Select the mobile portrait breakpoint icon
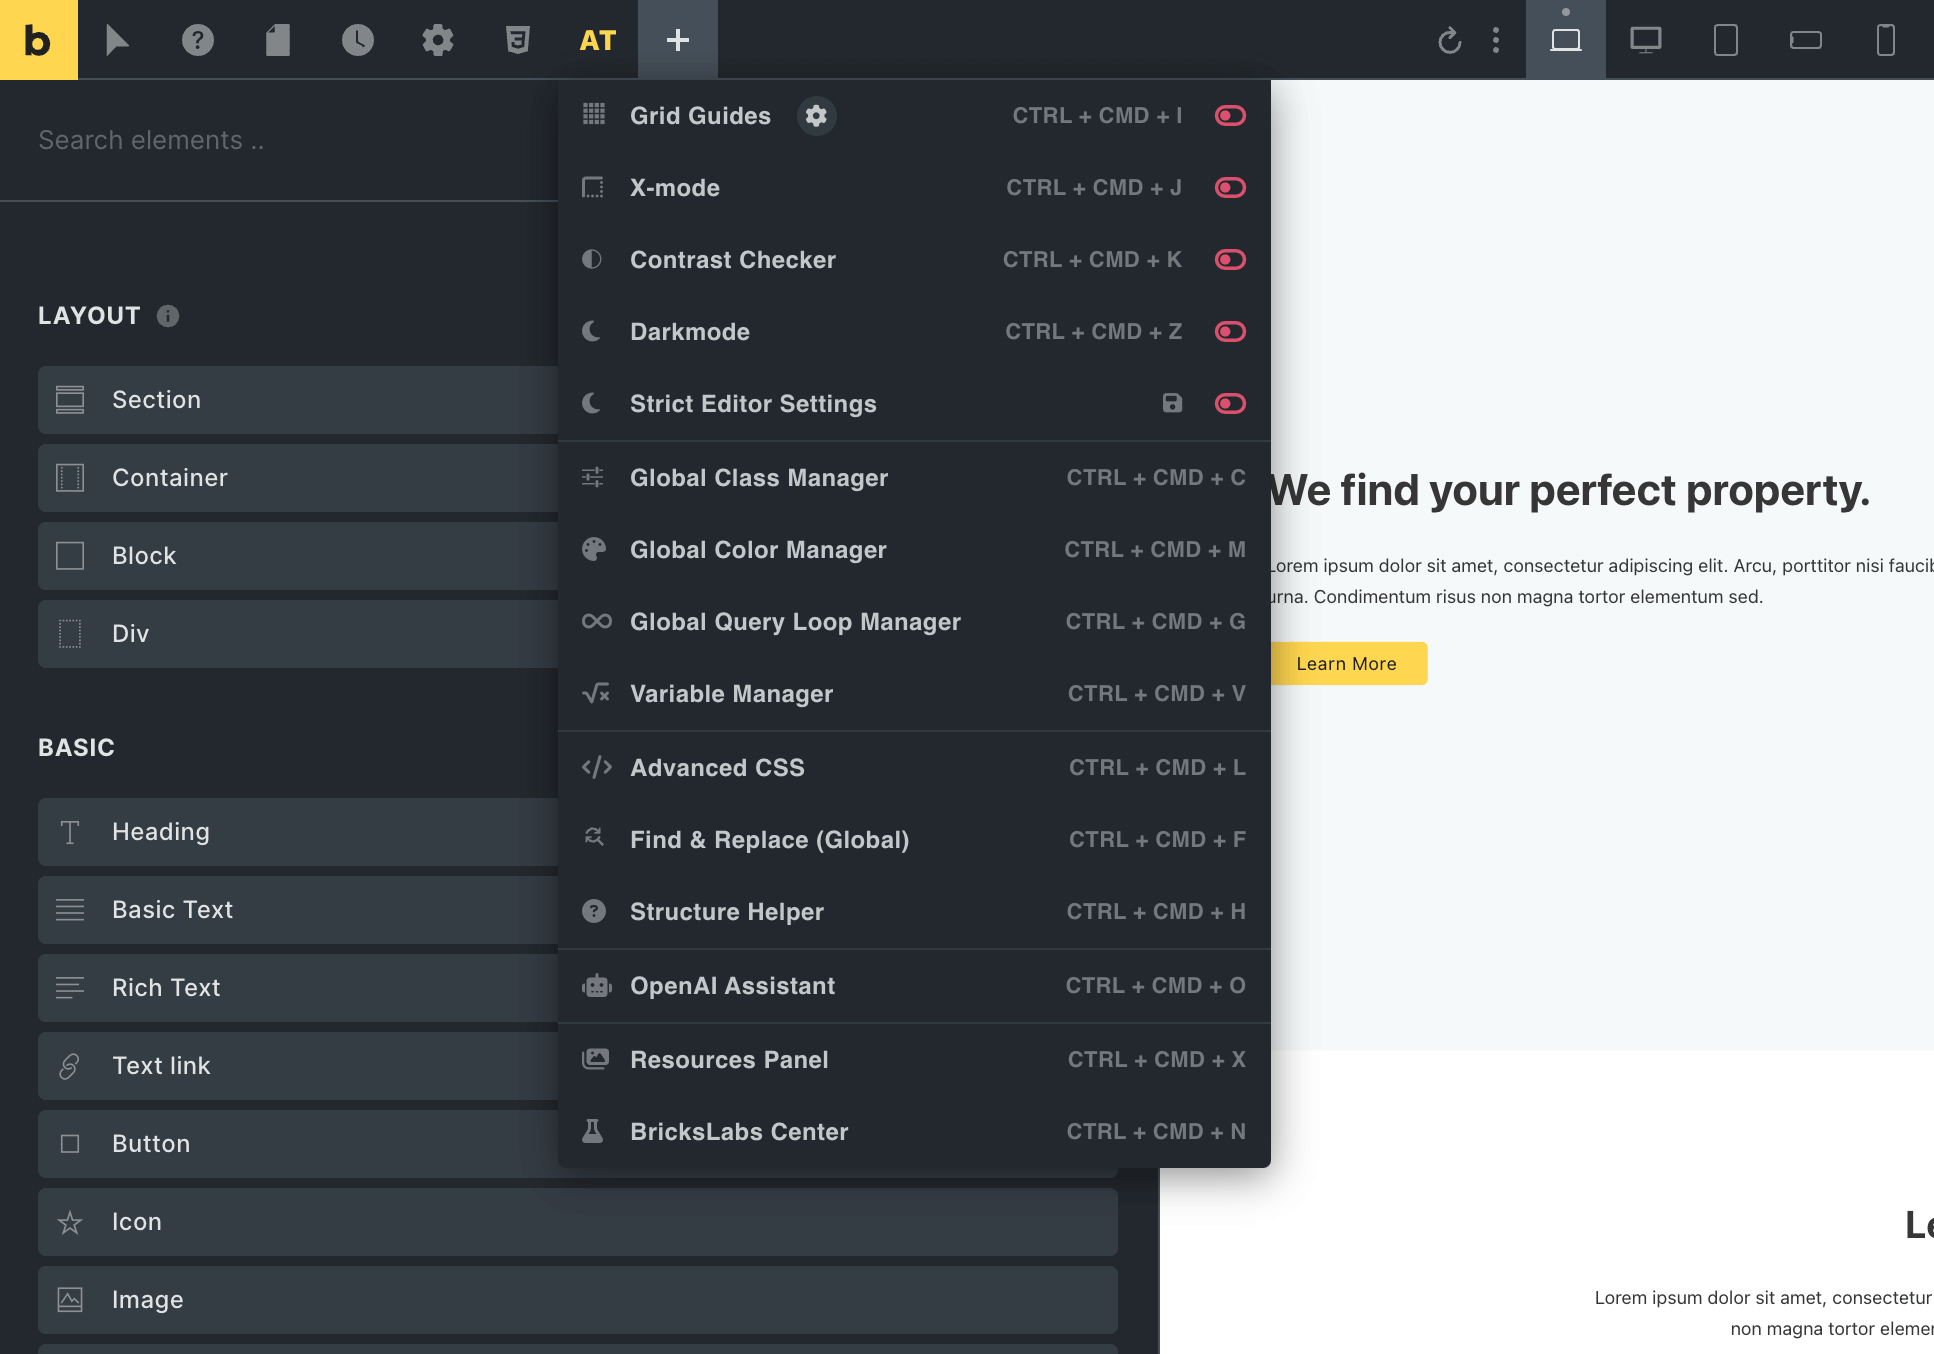1934x1354 pixels. [1885, 40]
